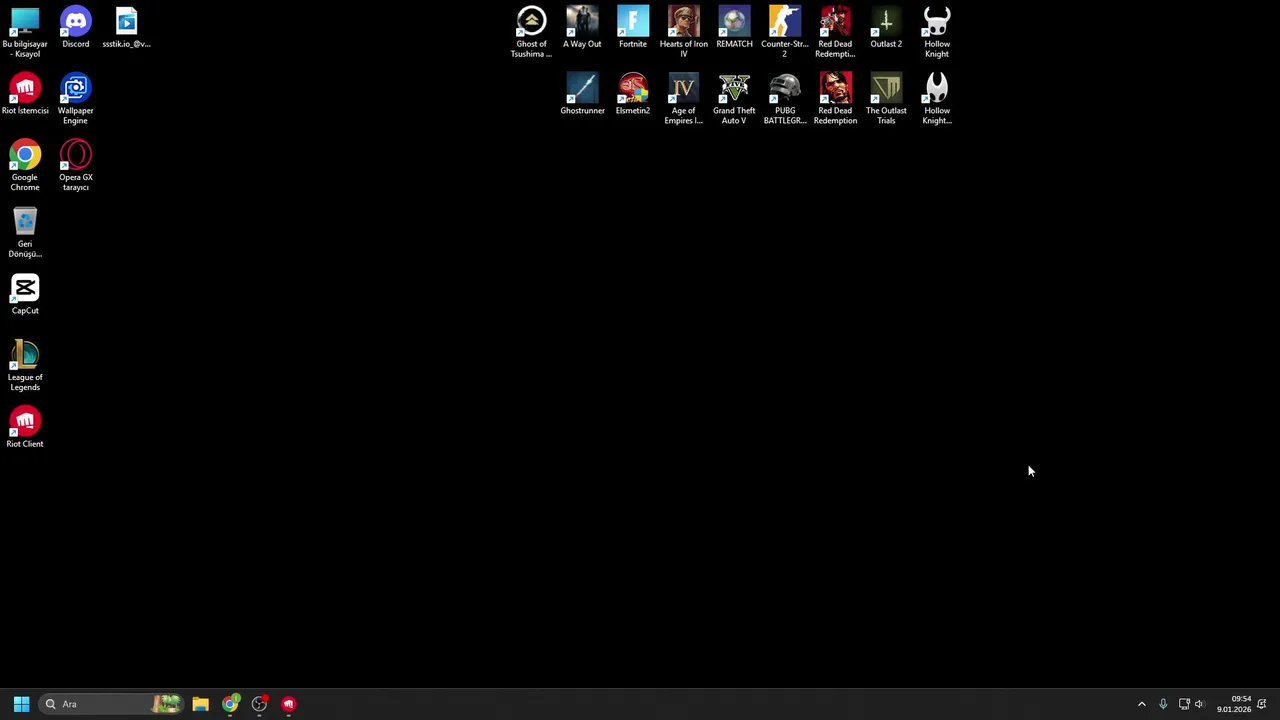
Task: Open OBS Studio from the taskbar
Action: 259,704
